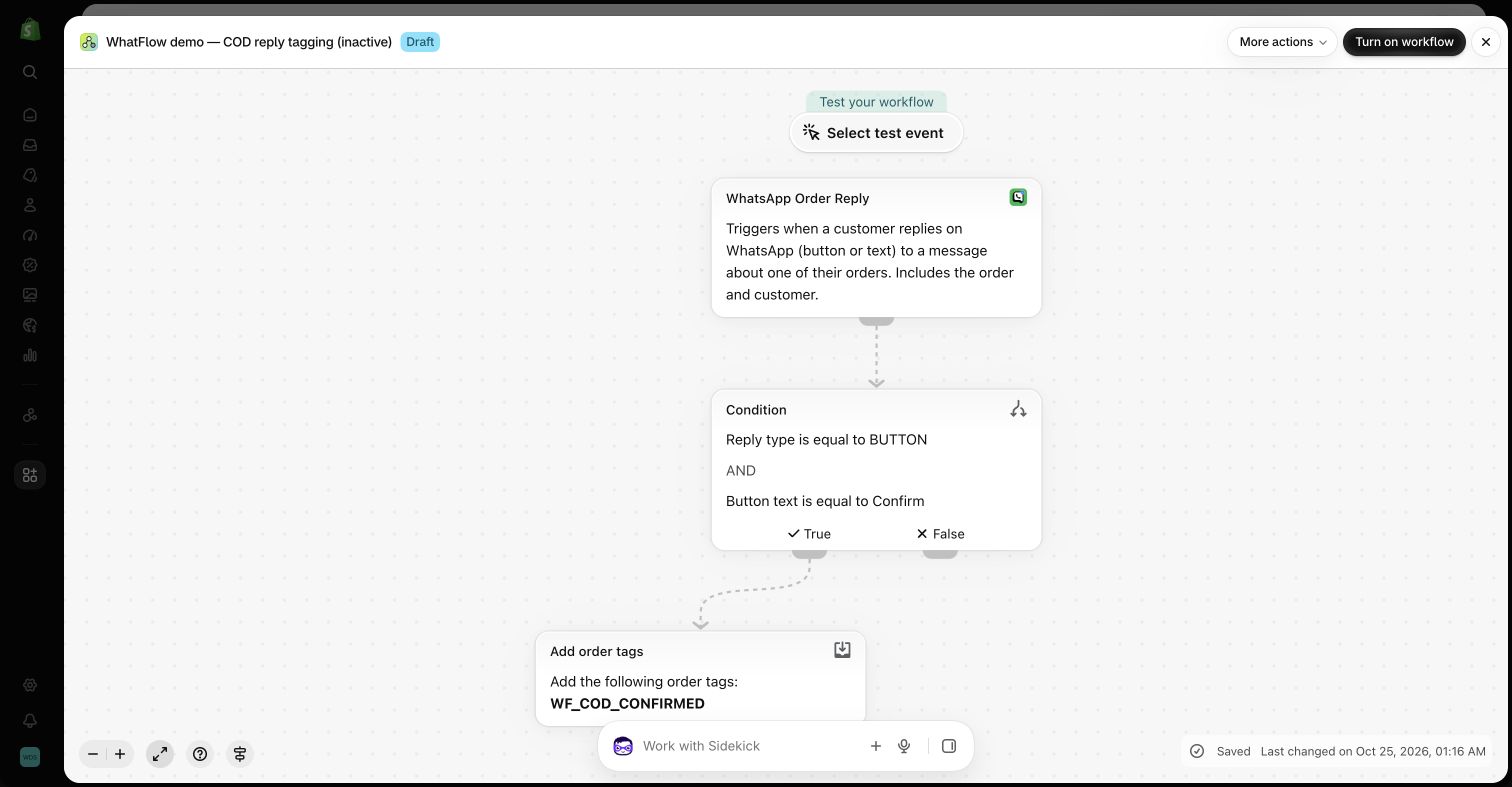This screenshot has width=1512, height=787.
Task: Toggle Sidekick side panel view
Action: [x=949, y=746]
